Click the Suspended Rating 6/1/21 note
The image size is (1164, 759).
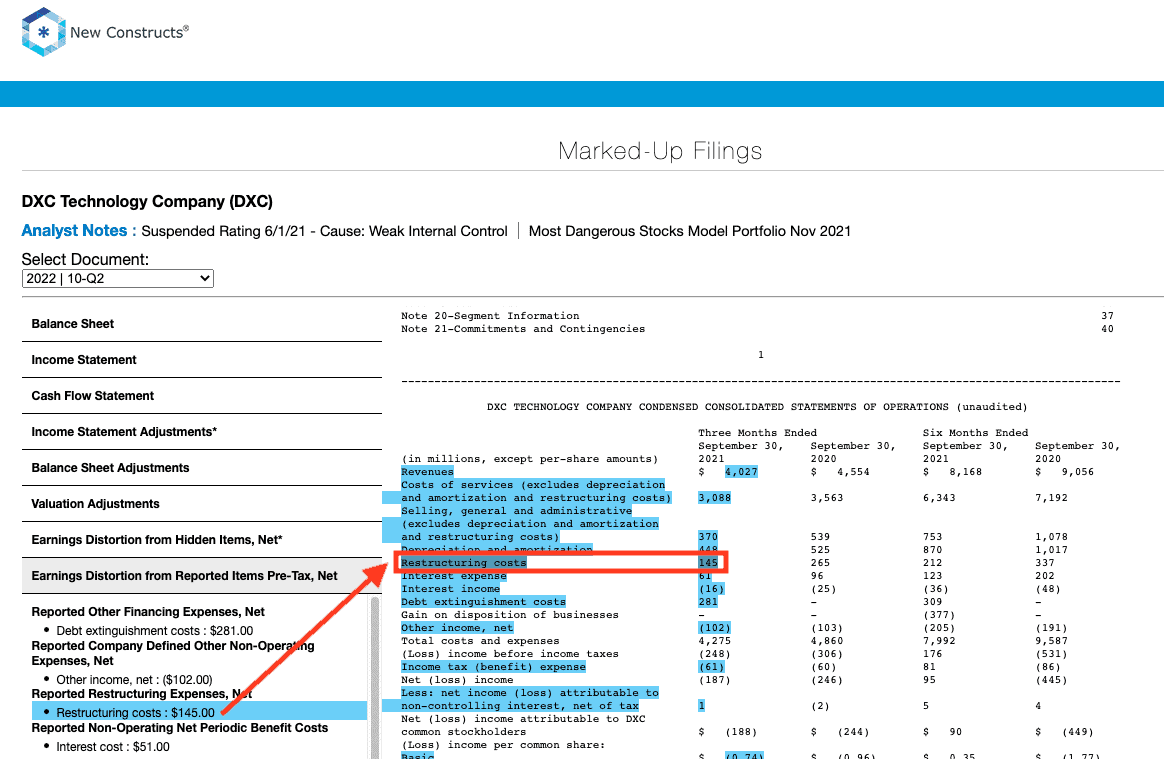pyautogui.click(x=324, y=231)
